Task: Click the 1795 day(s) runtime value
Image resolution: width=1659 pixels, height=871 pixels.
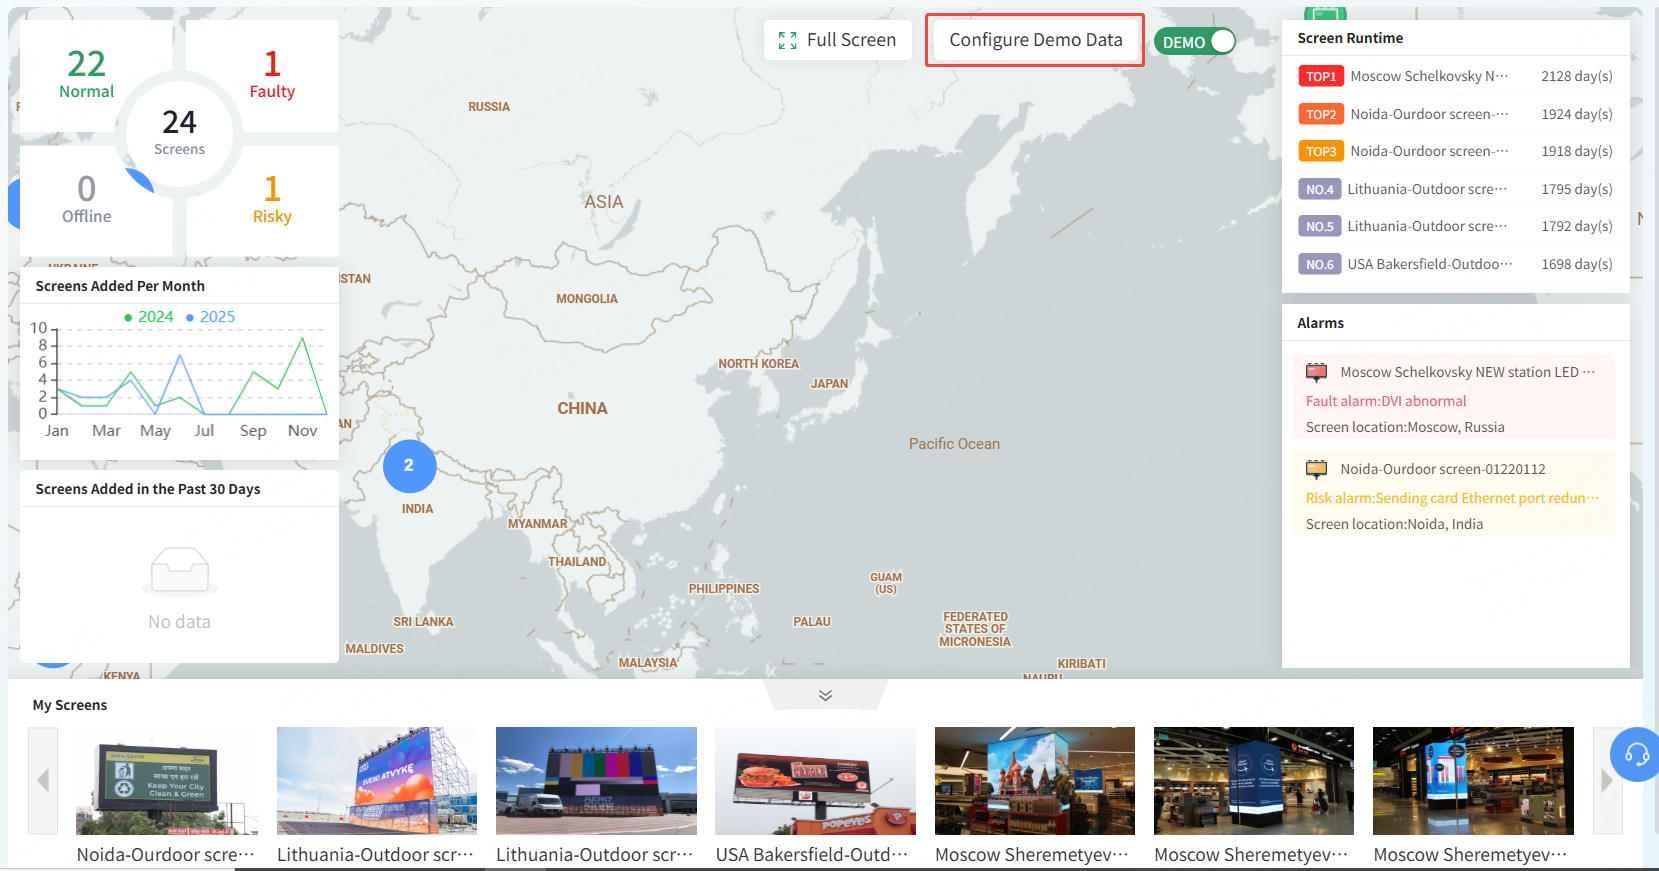Action: 1576,189
